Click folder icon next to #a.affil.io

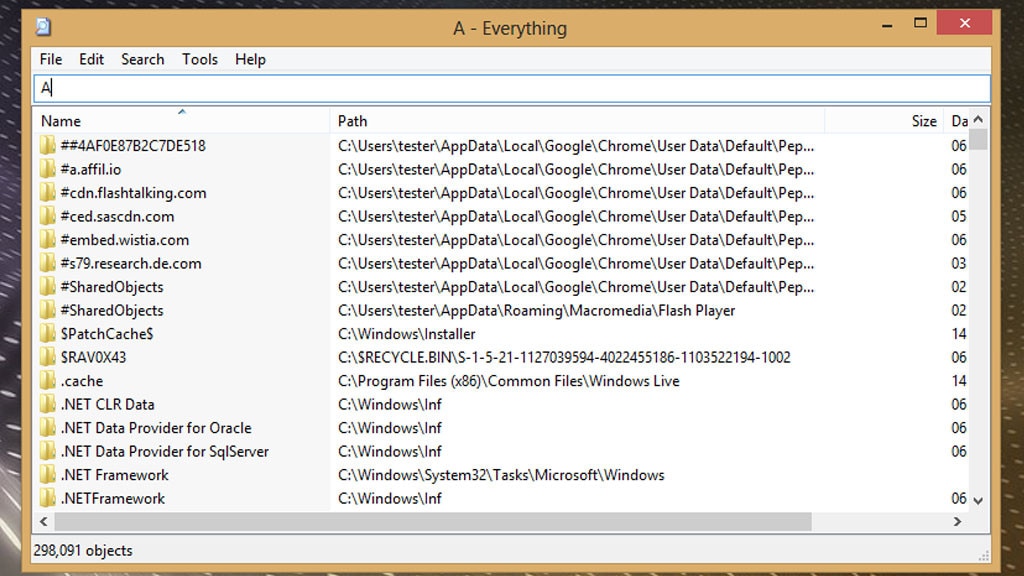(48, 169)
